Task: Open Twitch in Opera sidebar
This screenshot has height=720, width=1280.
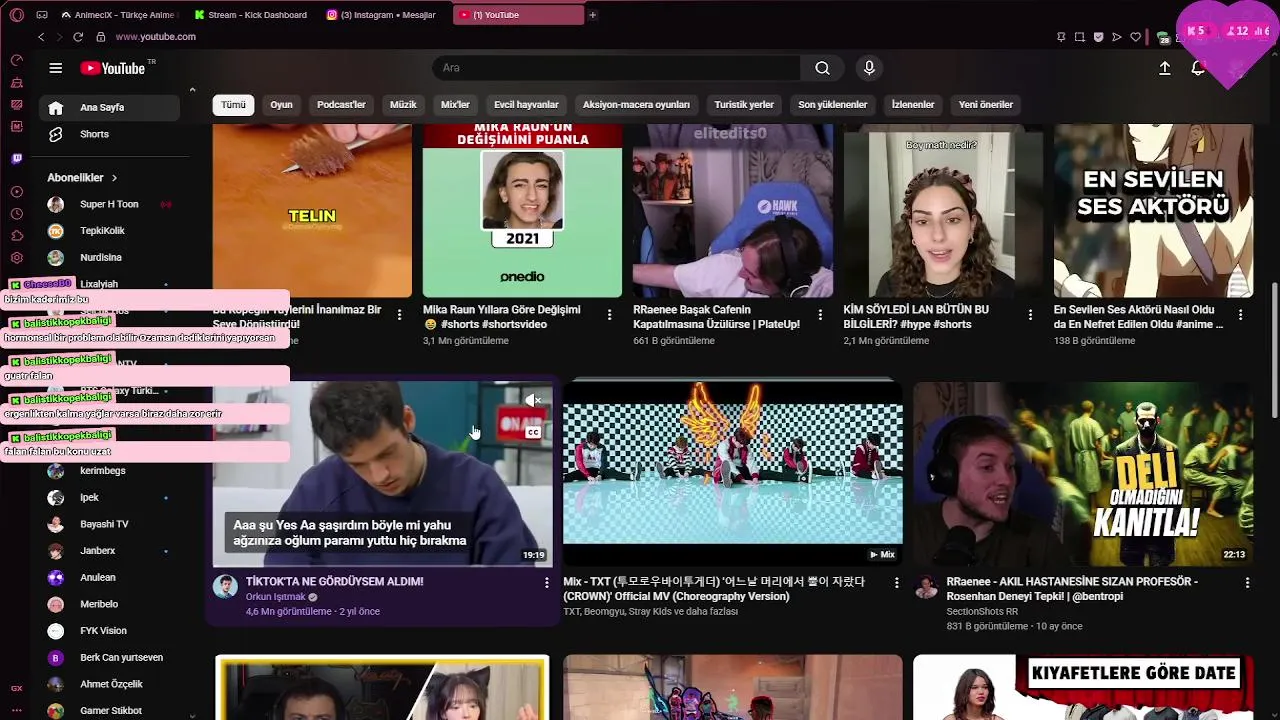Action: (17, 158)
